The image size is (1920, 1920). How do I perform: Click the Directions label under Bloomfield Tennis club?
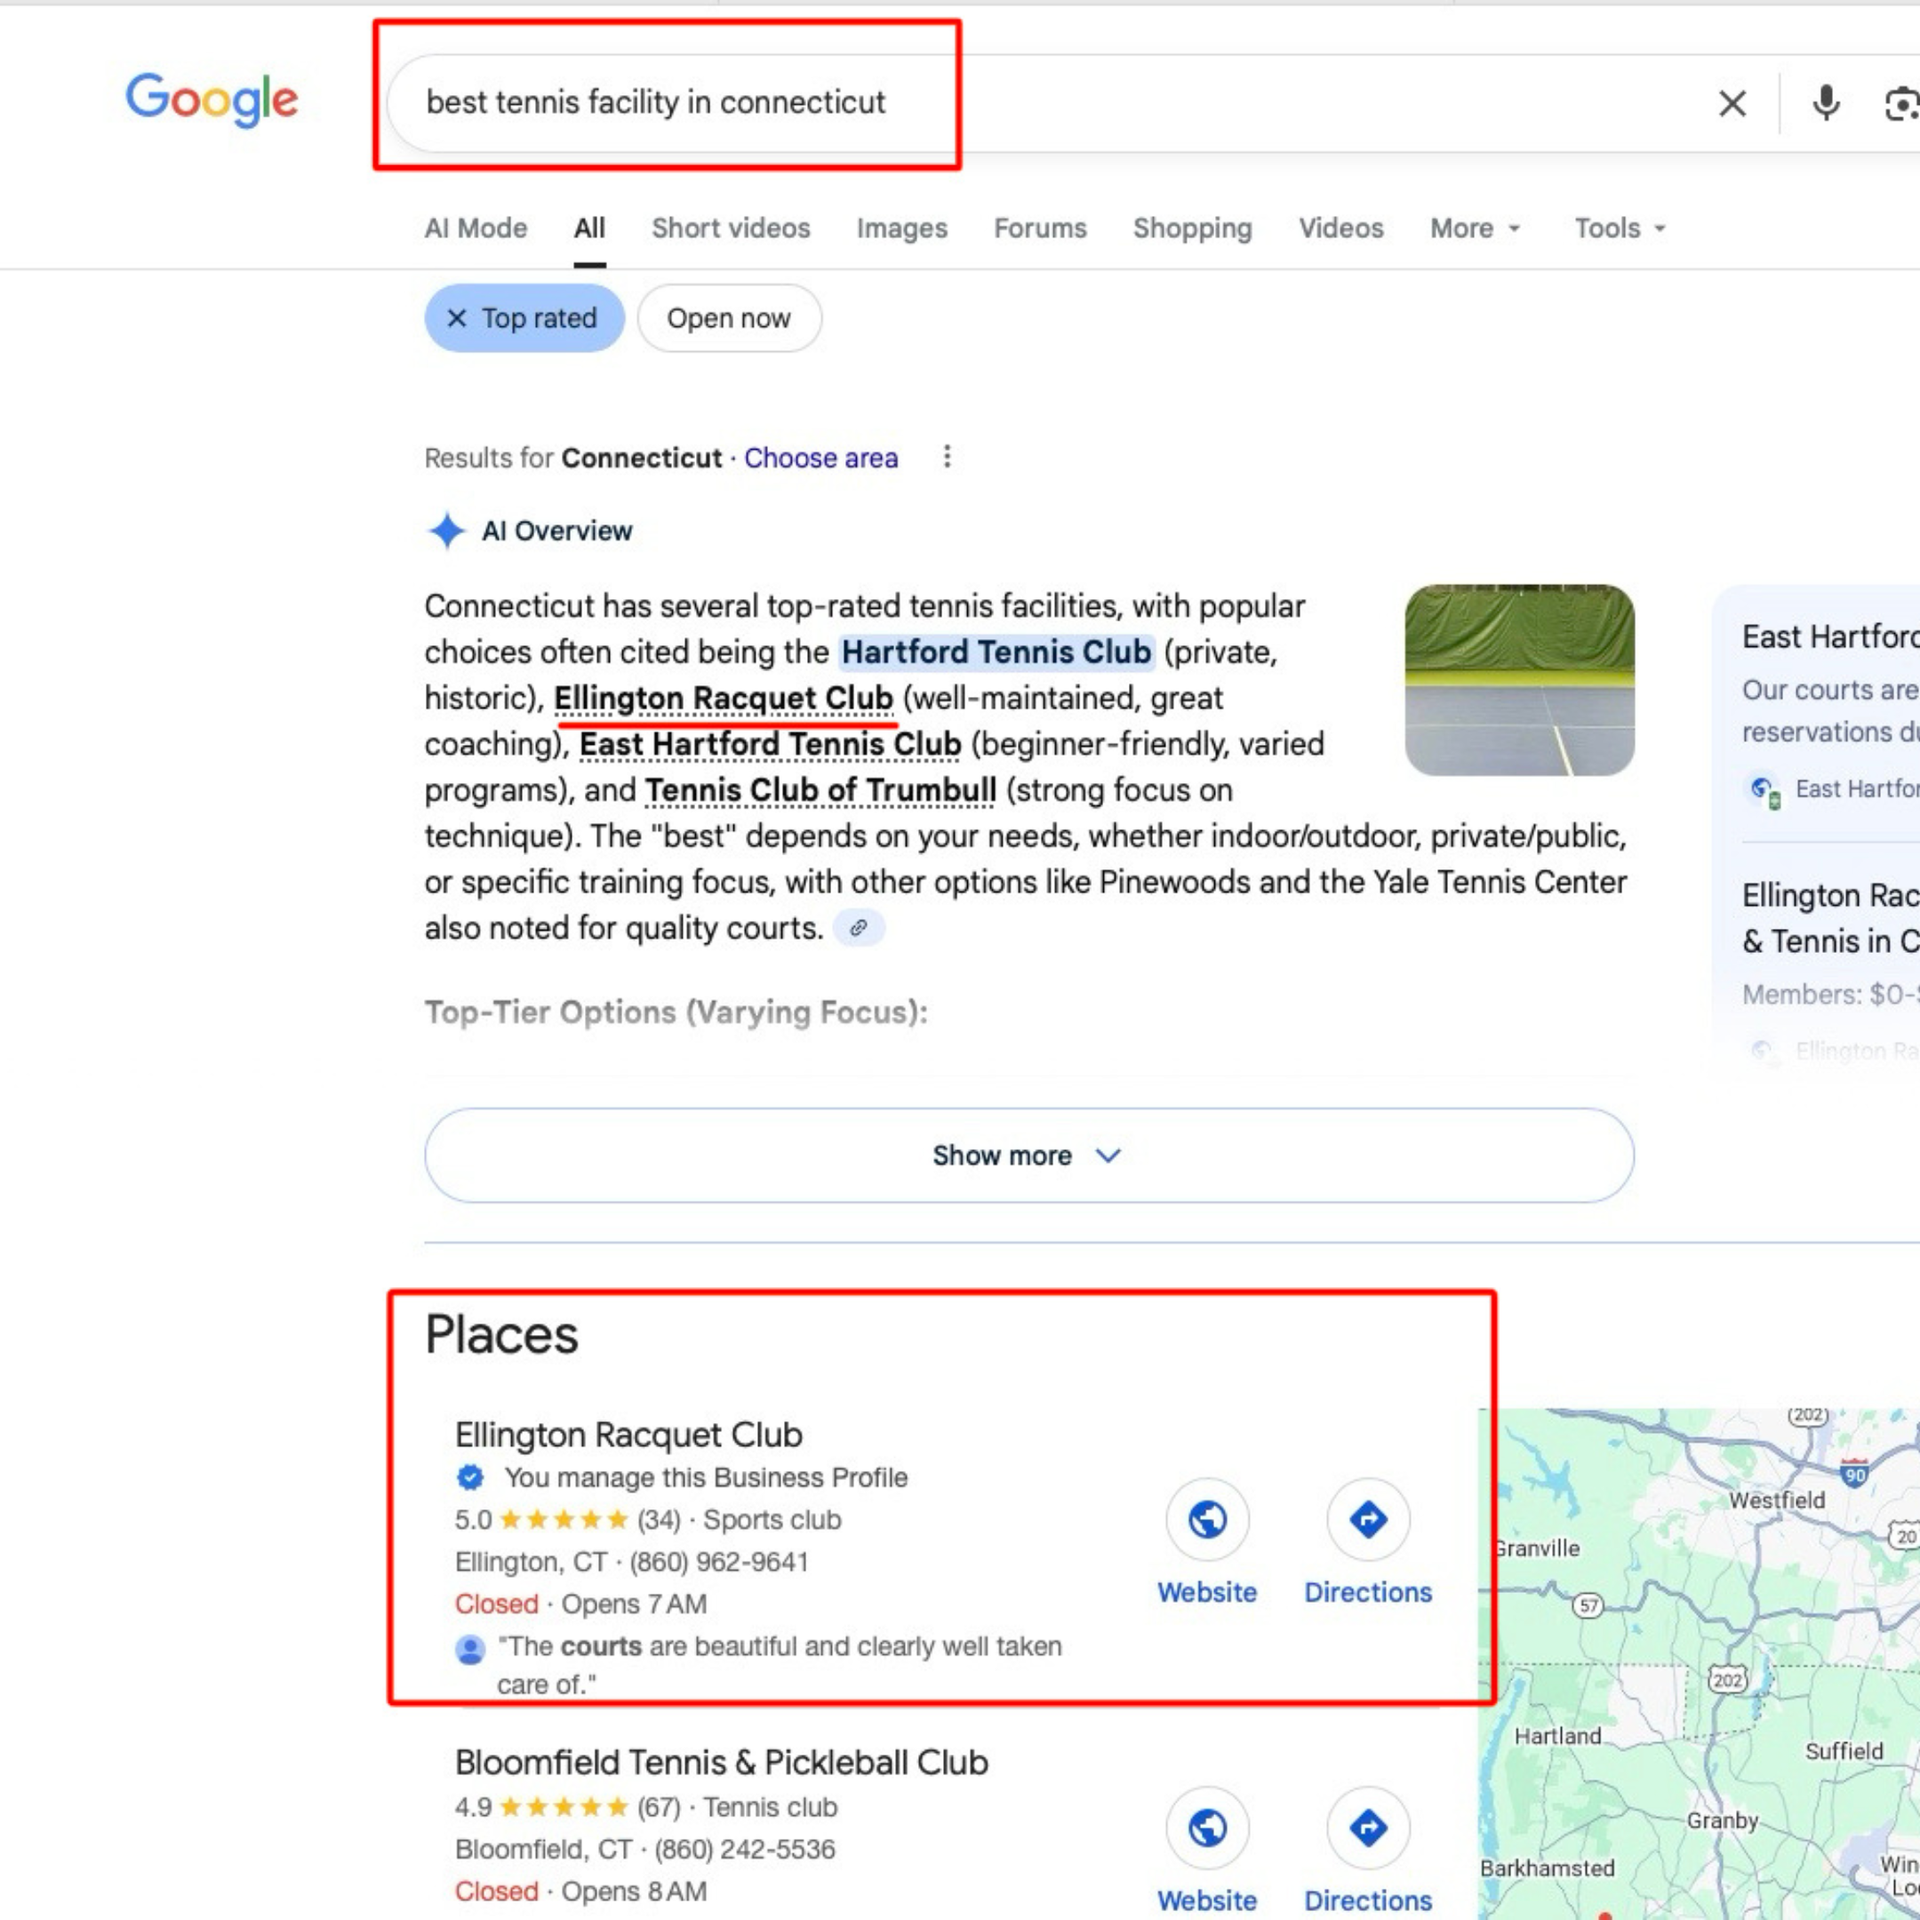click(x=1368, y=1900)
